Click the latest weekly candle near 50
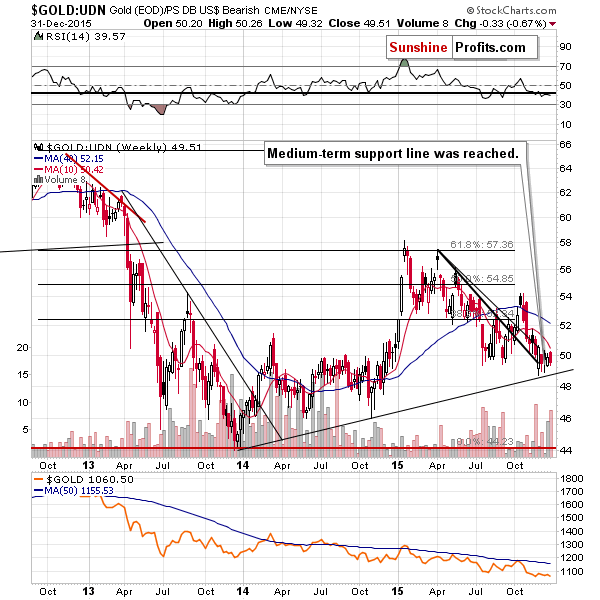 click(x=551, y=358)
